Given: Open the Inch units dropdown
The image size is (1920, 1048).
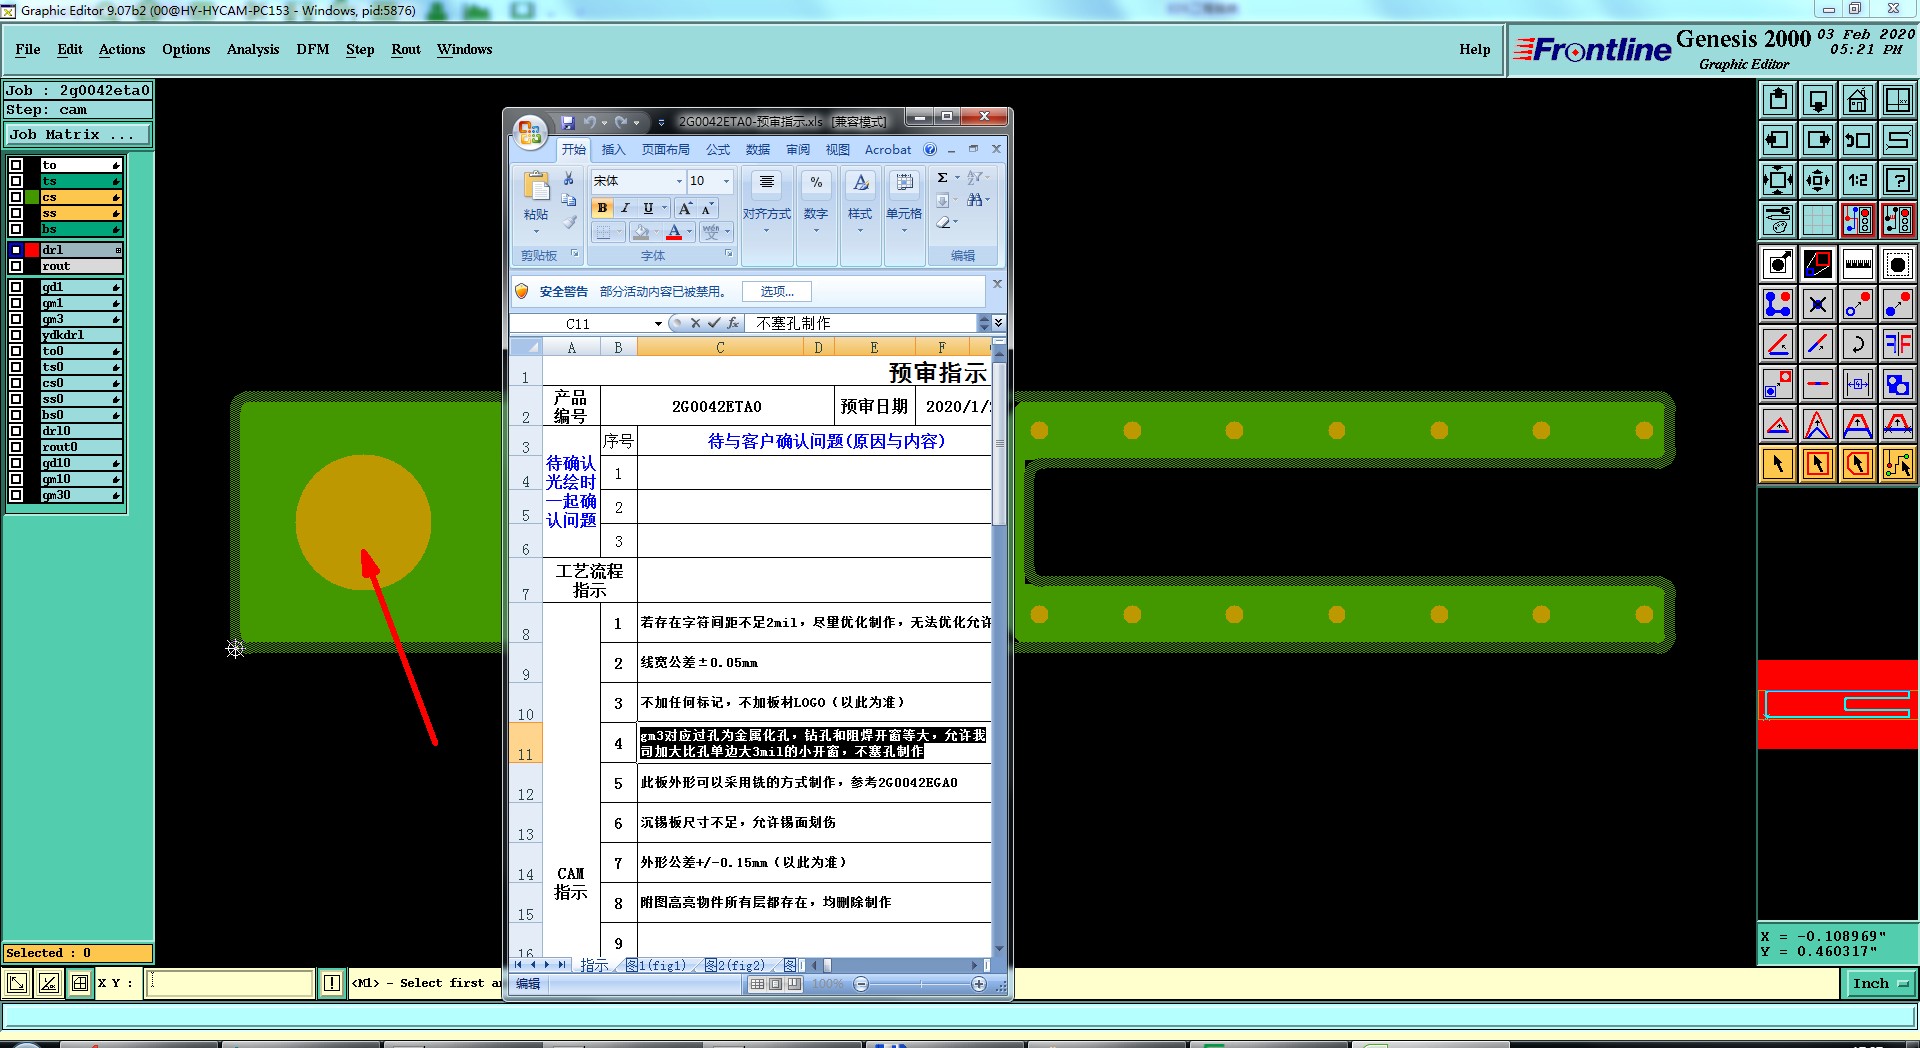Looking at the screenshot, I should 1879,984.
